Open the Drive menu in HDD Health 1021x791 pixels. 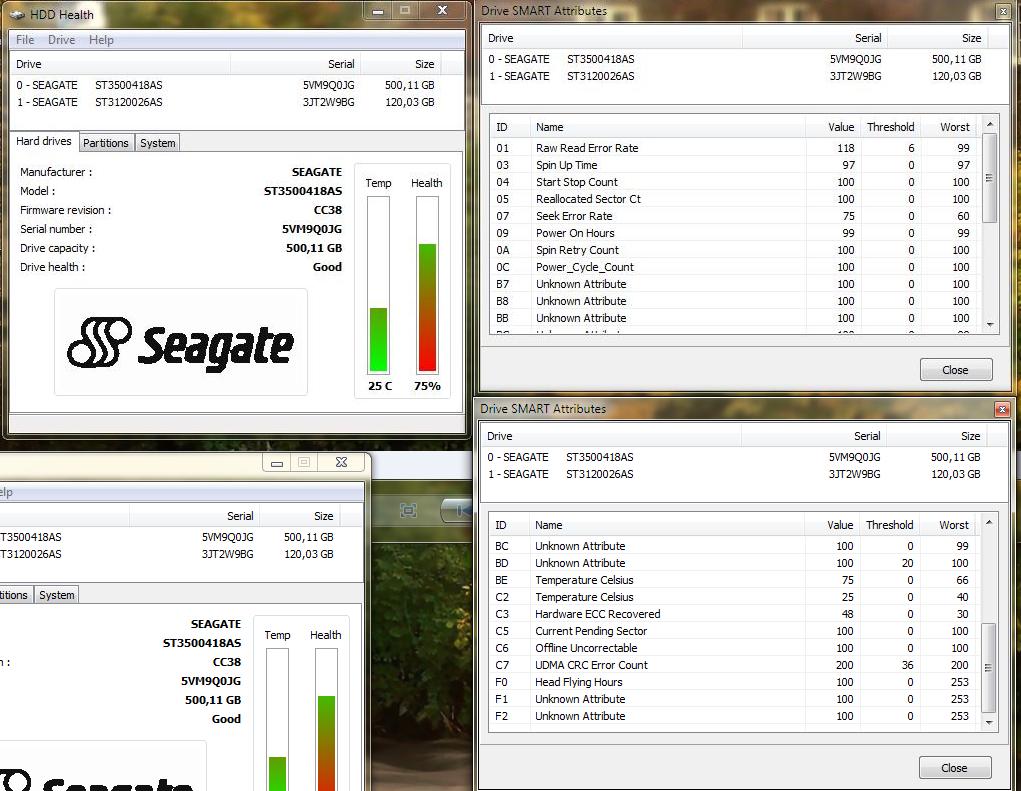pyautogui.click(x=61, y=40)
